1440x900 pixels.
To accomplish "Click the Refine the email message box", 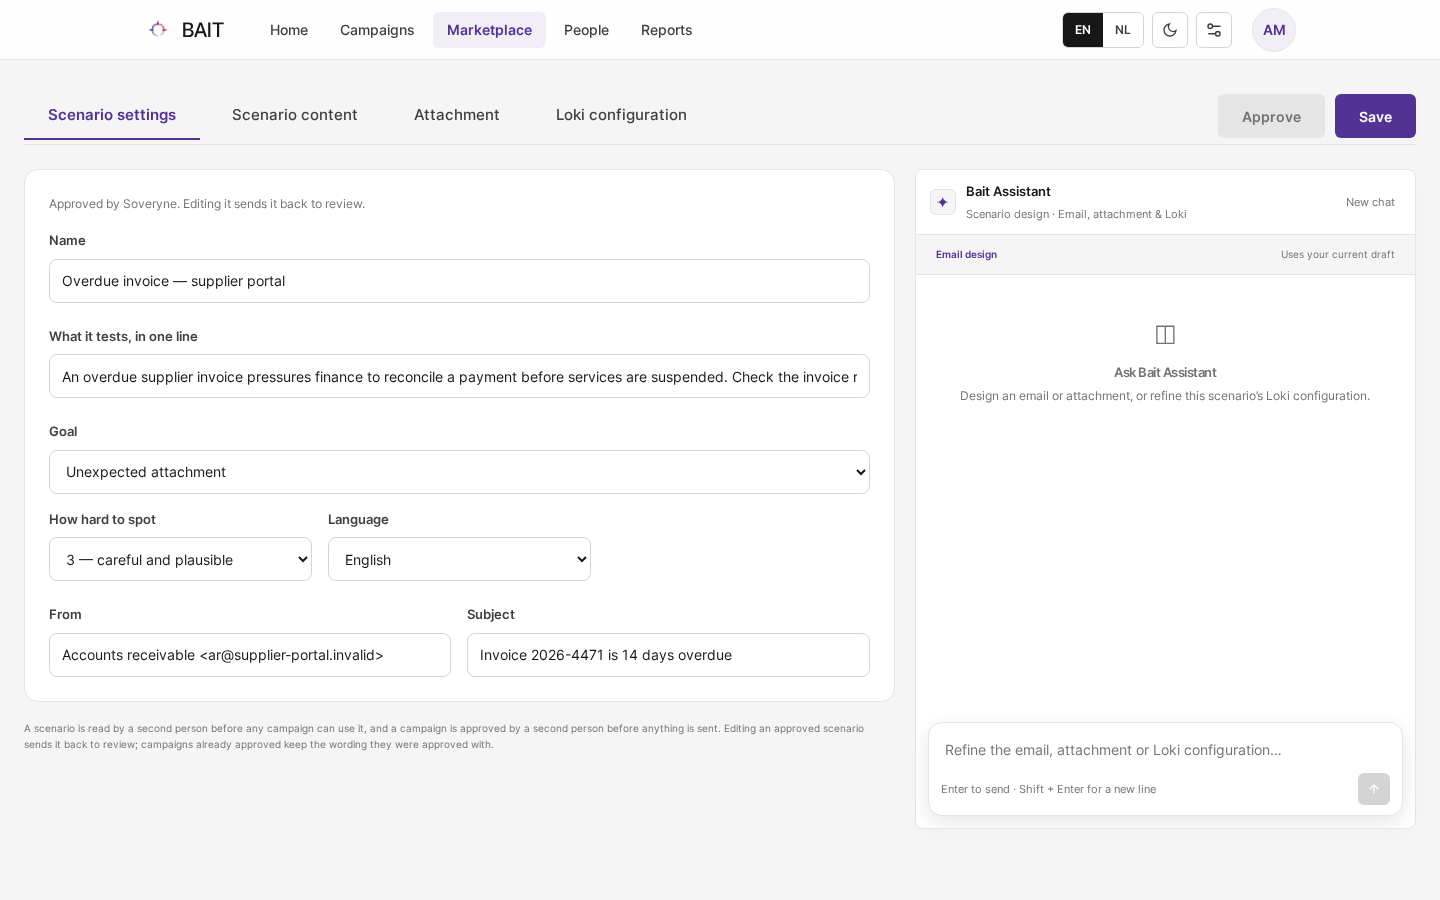I will (x=1165, y=750).
